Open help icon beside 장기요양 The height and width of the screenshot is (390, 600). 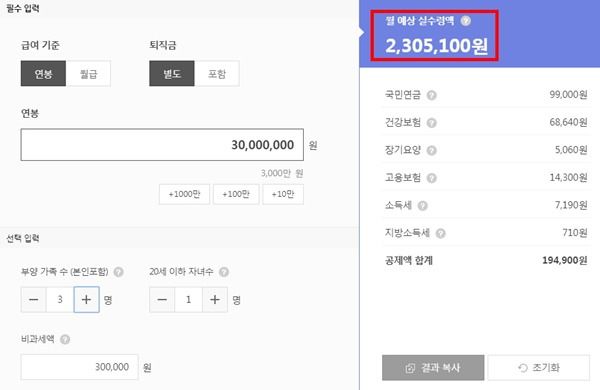point(432,150)
